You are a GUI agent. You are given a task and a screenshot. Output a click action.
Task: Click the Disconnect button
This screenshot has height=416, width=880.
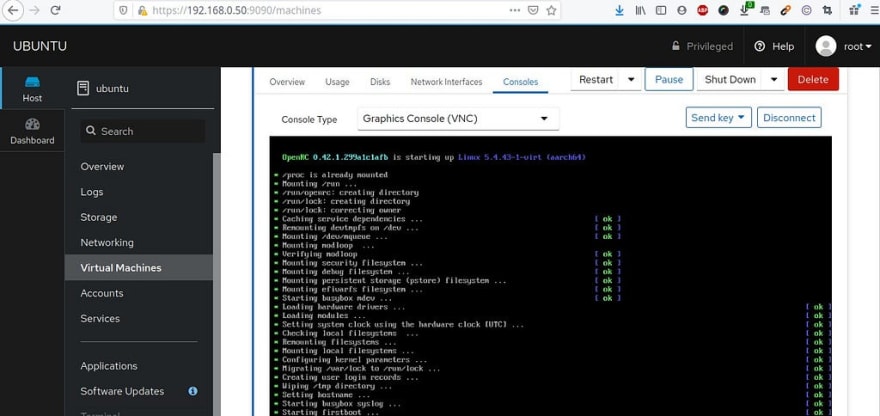[x=789, y=117]
